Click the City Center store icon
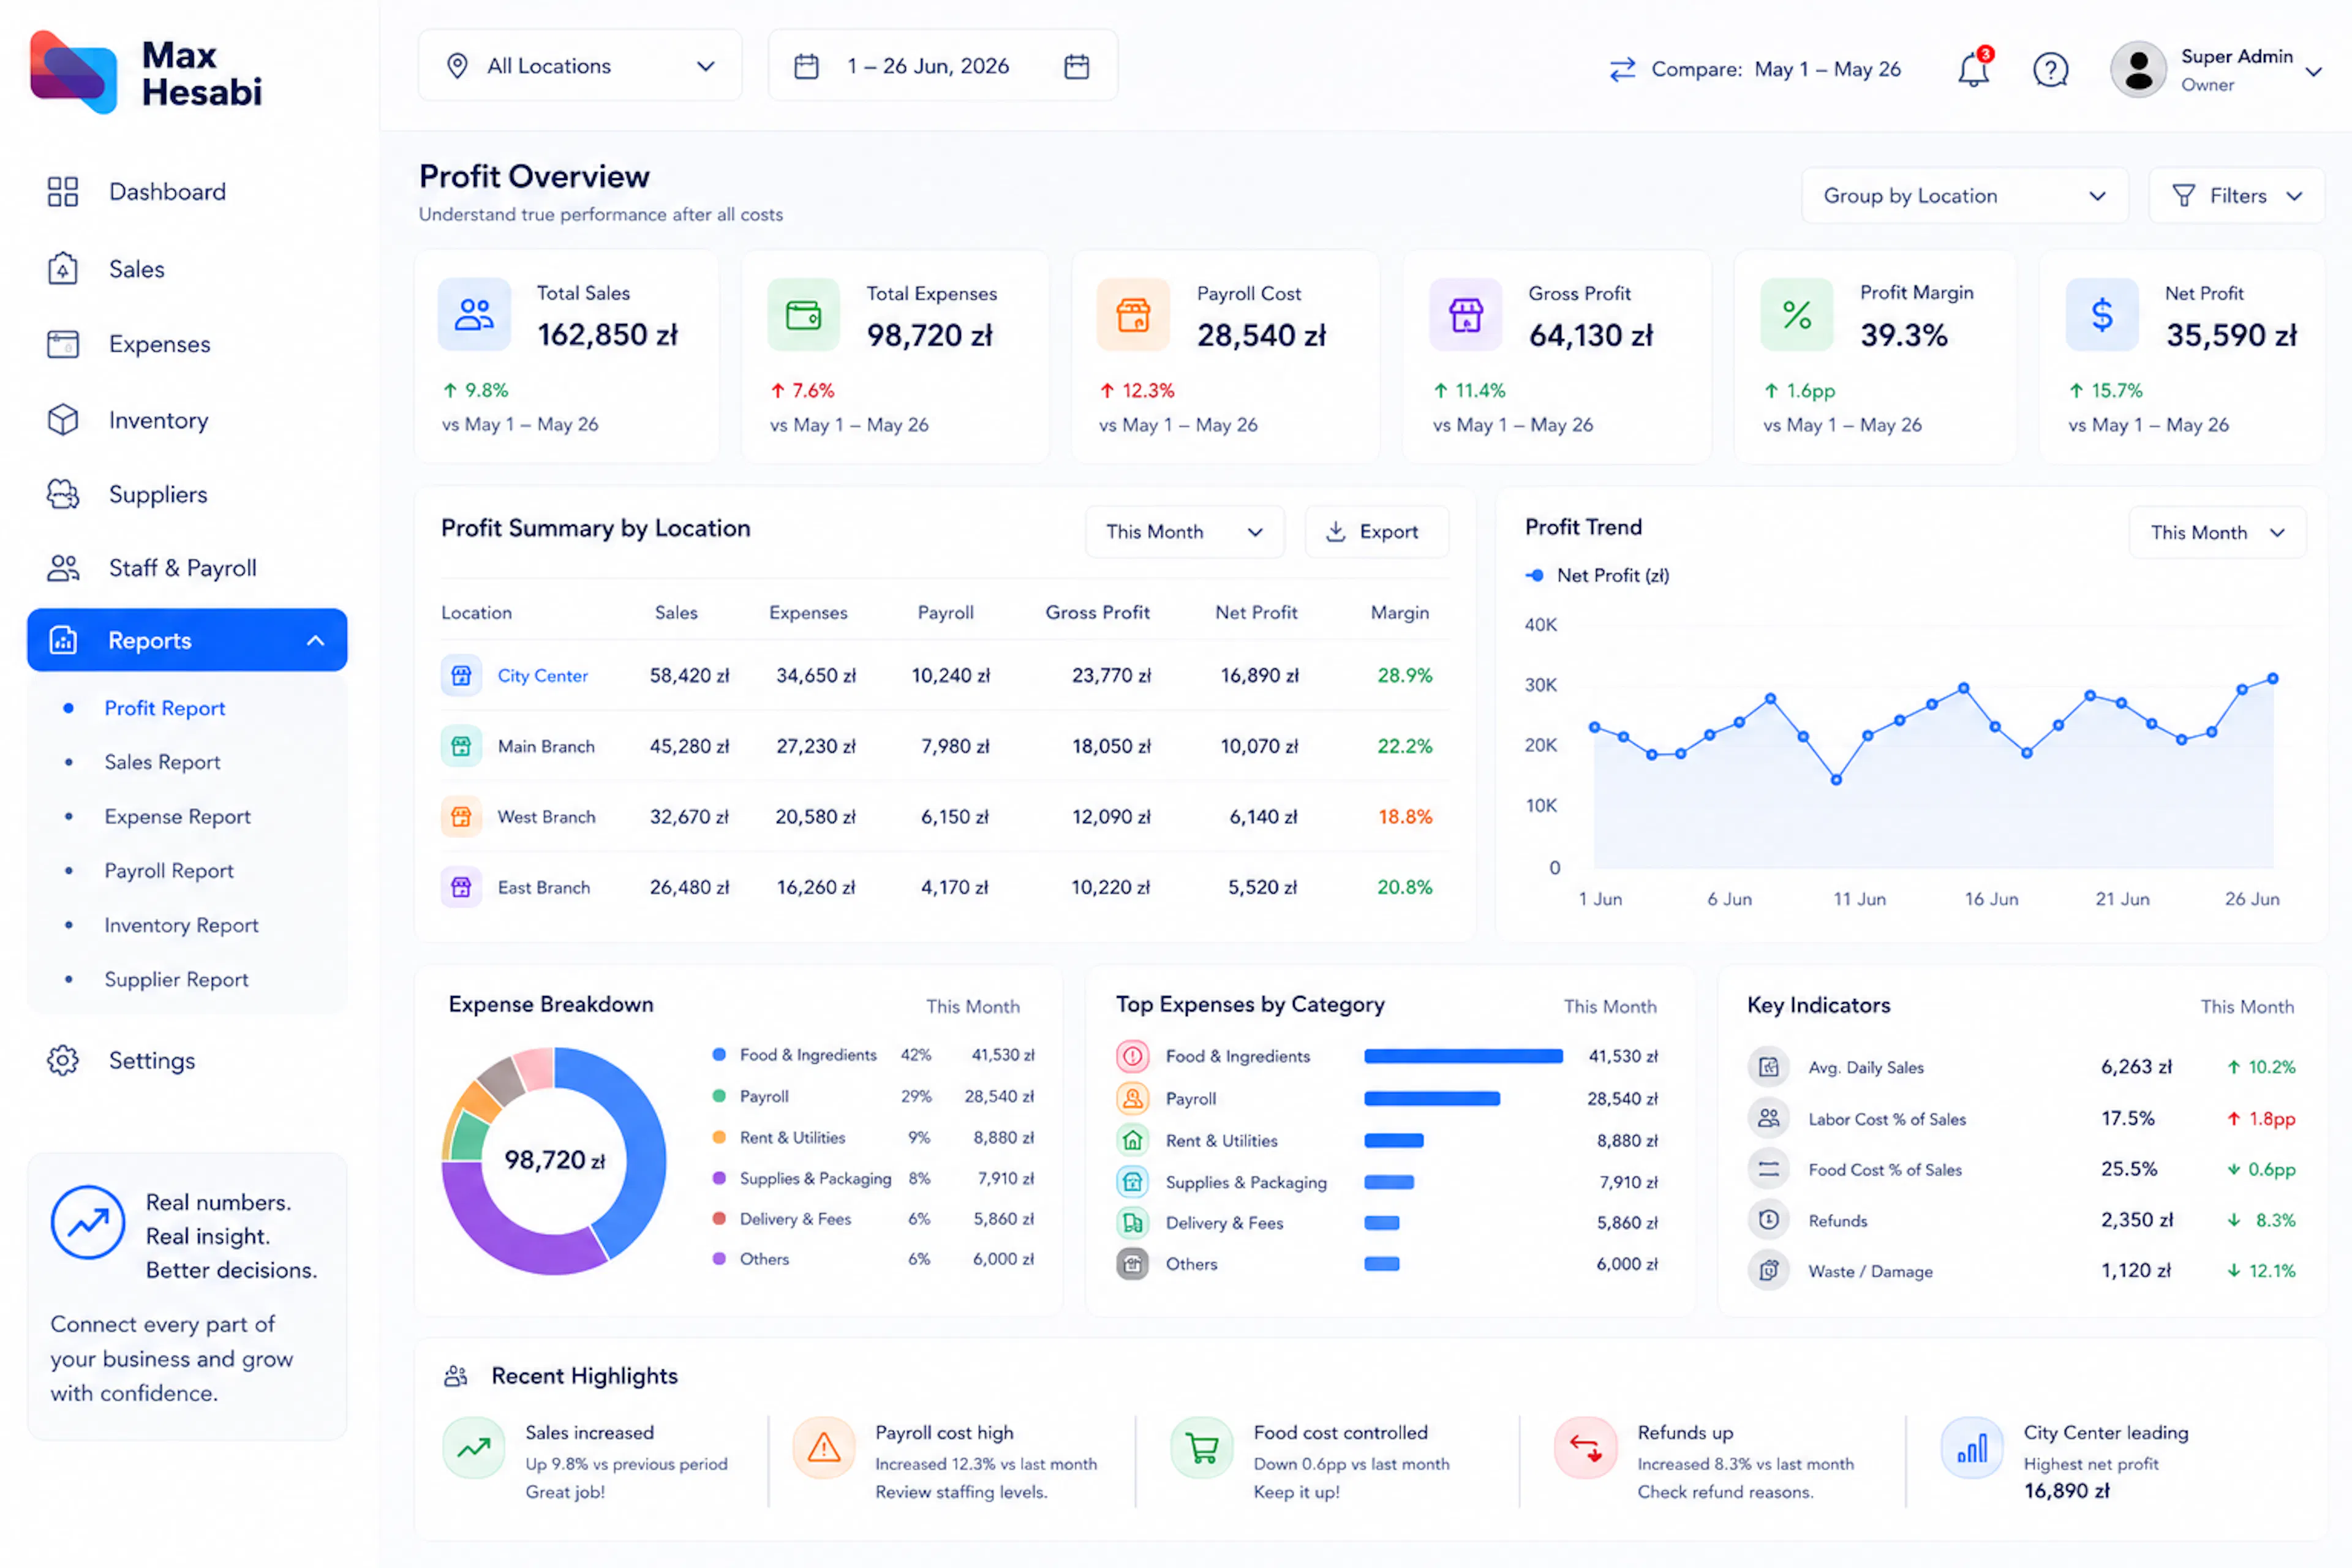 (x=461, y=676)
